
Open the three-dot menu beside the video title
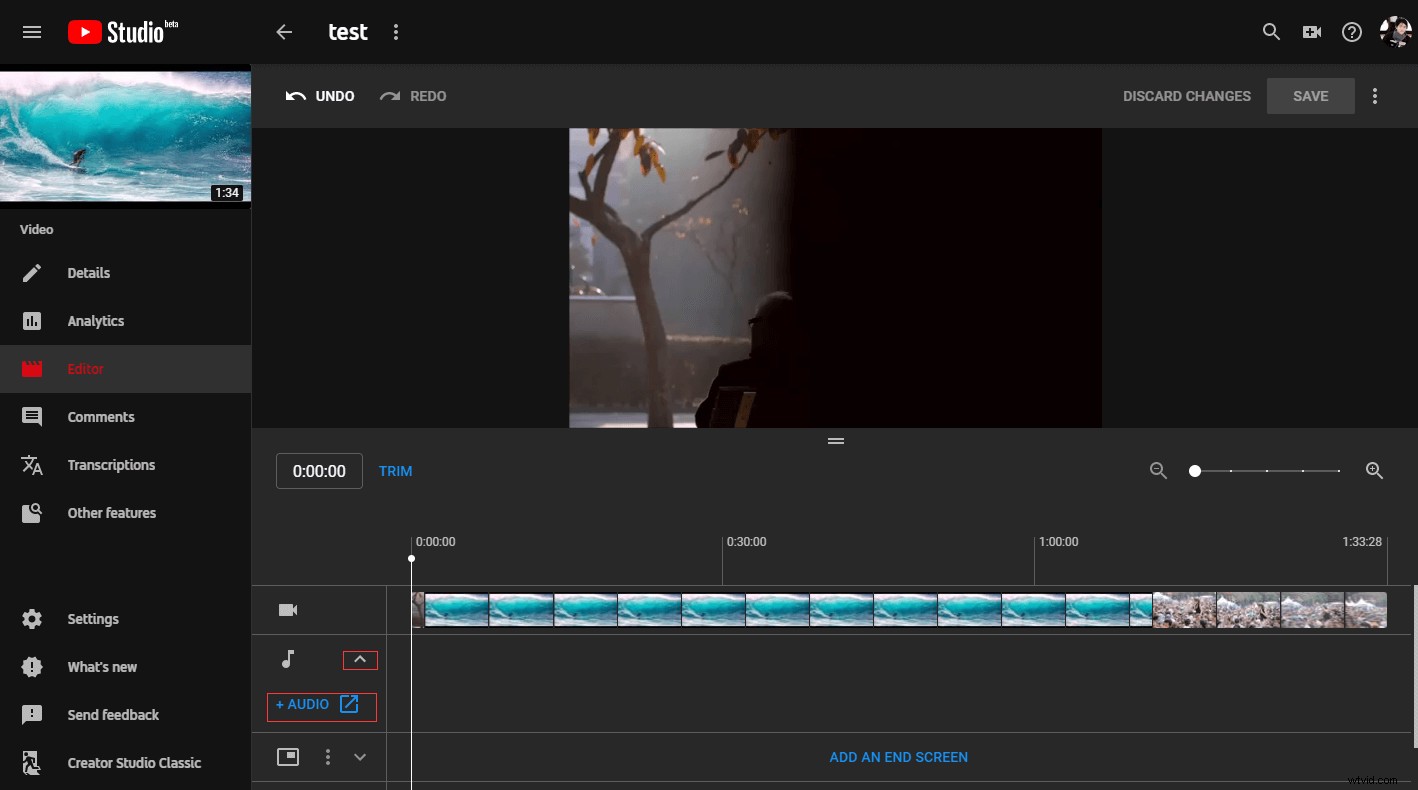click(396, 31)
